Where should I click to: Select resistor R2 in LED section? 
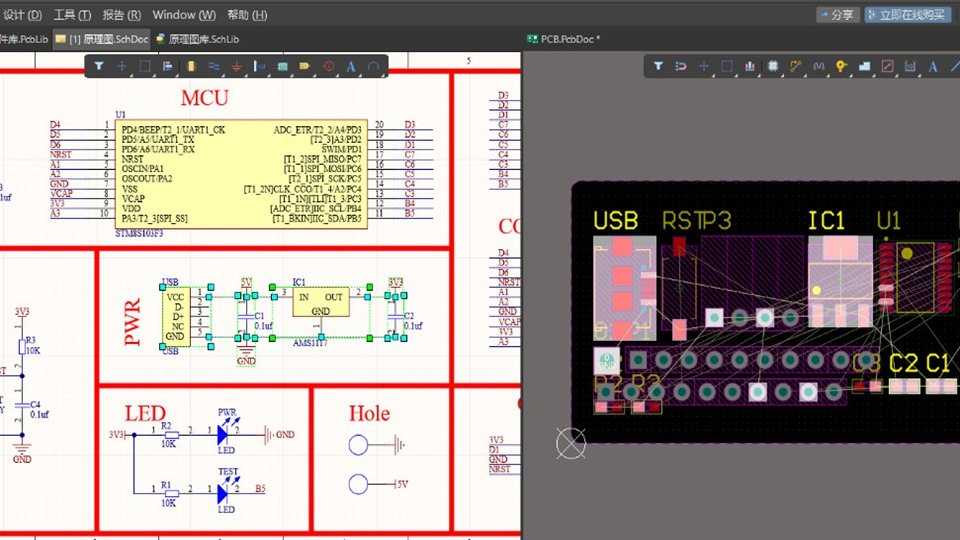pyautogui.click(x=171, y=435)
